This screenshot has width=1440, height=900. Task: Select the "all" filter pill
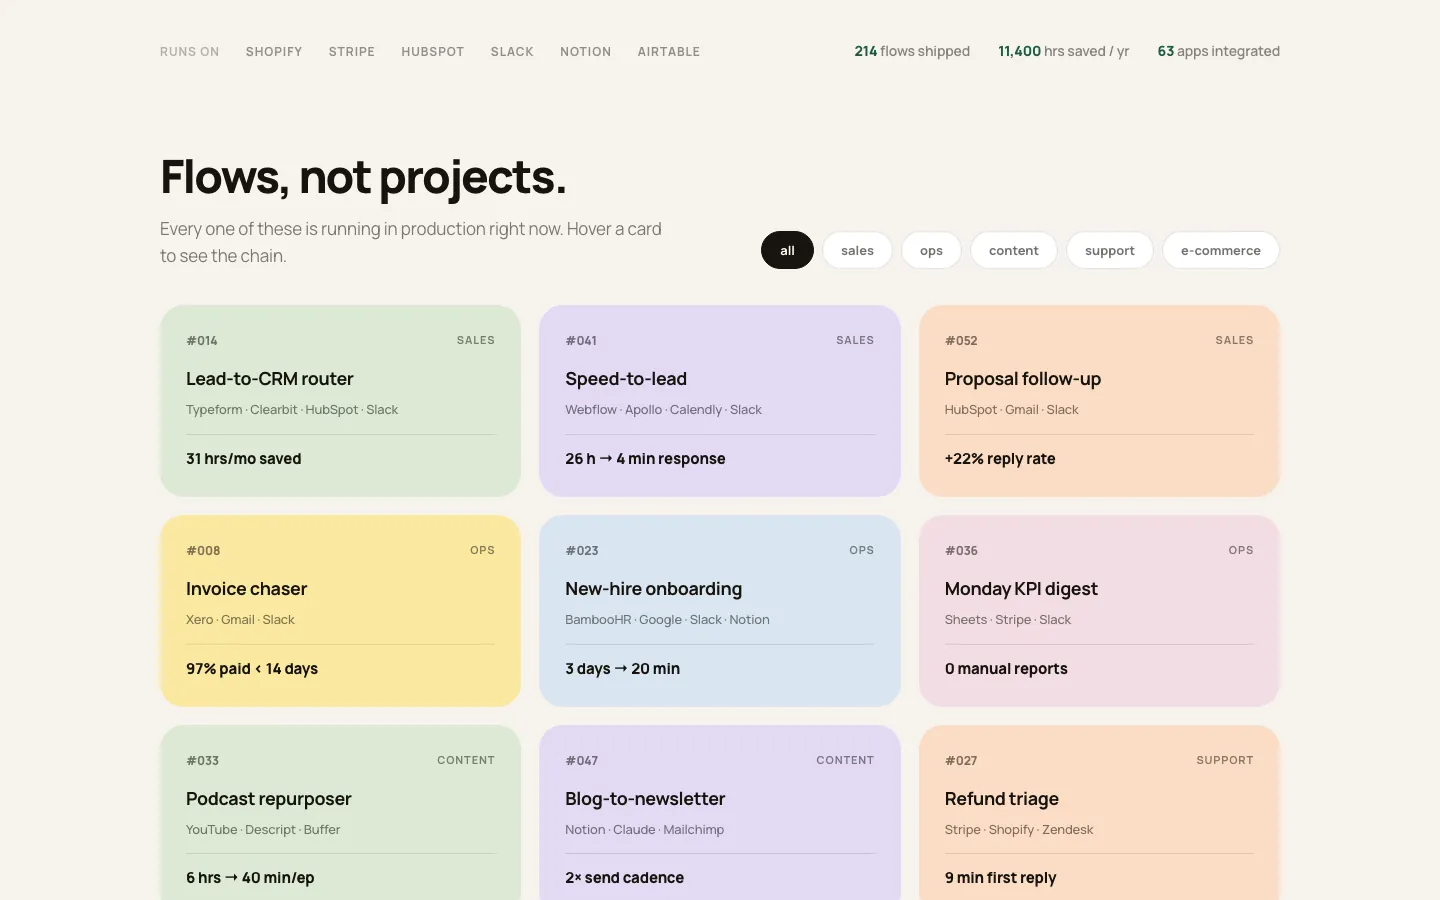pyautogui.click(x=787, y=250)
